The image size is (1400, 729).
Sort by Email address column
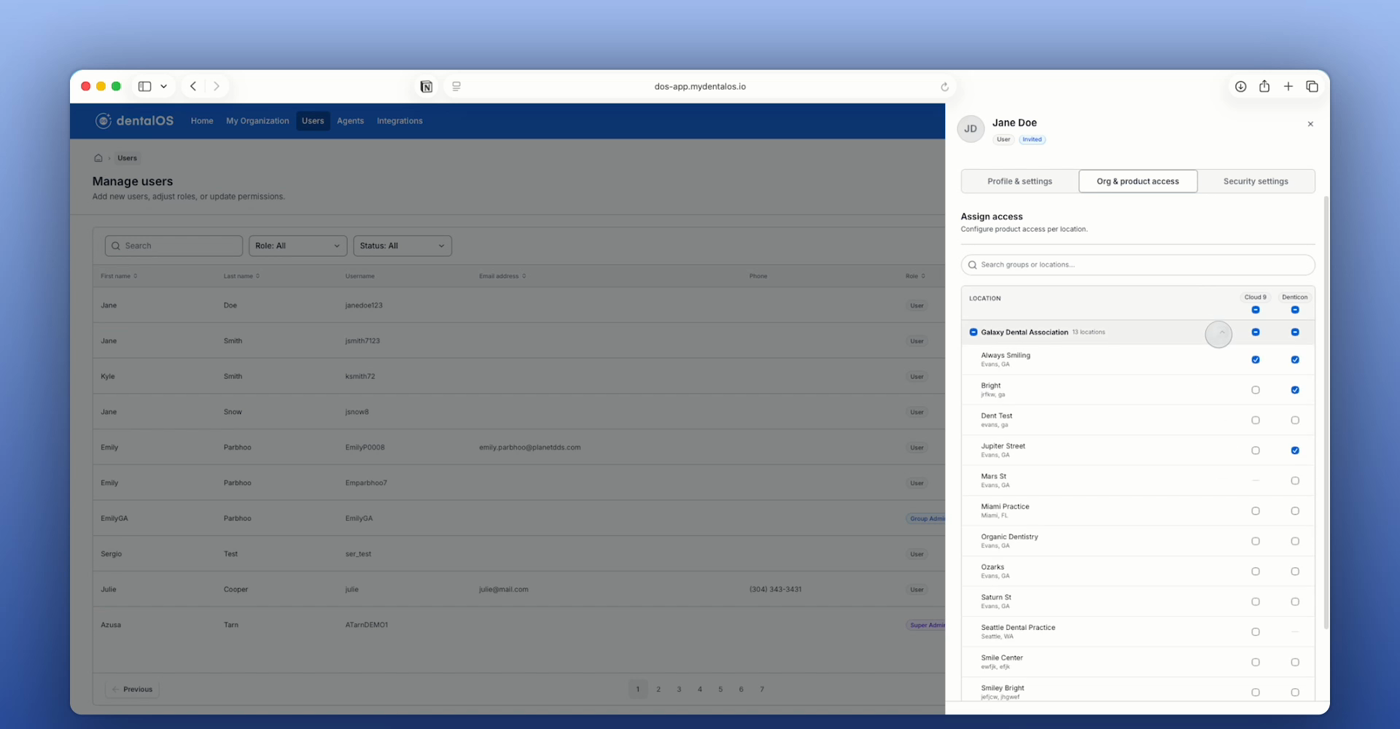(x=502, y=276)
